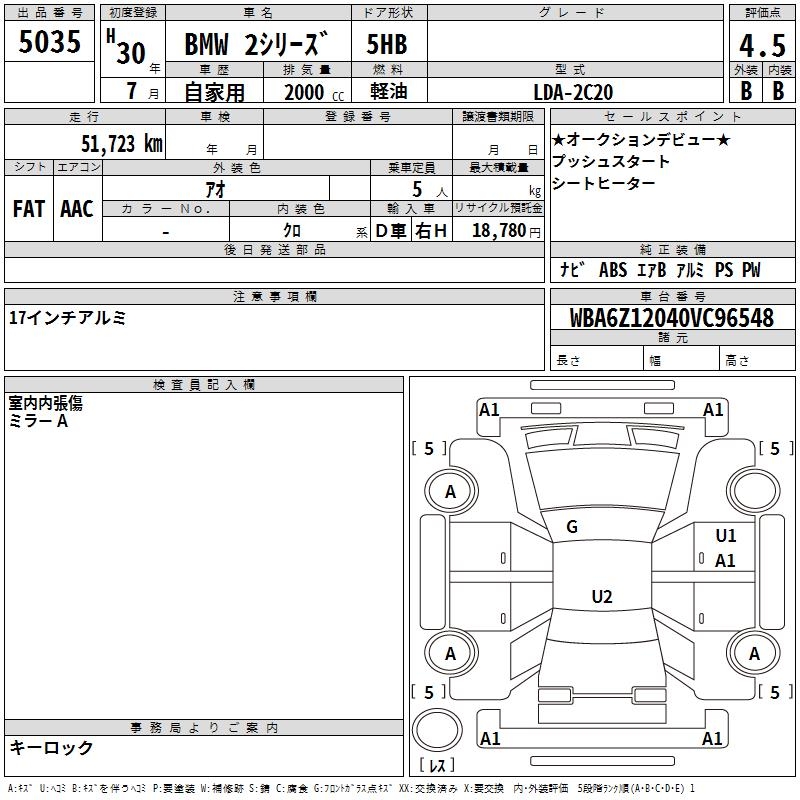Select the overall grade score 4.5
The width and height of the screenshot is (800, 800).
click(762, 45)
